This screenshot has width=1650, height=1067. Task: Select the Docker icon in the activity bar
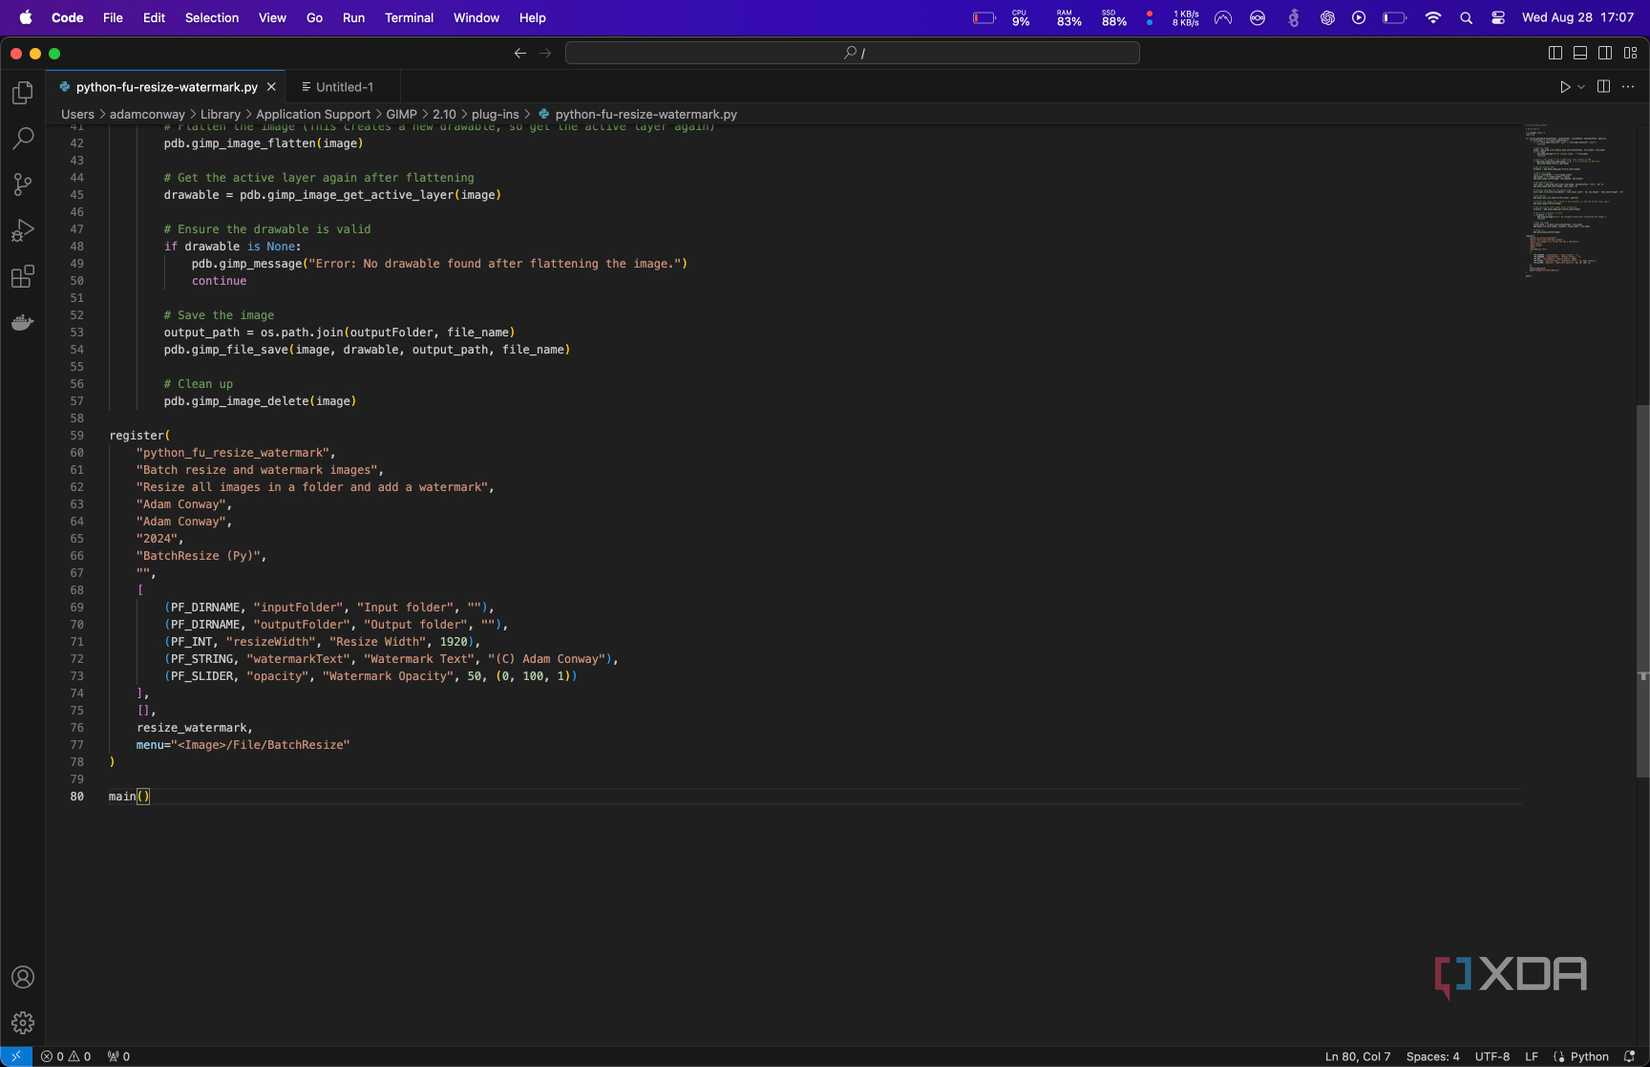(x=22, y=322)
